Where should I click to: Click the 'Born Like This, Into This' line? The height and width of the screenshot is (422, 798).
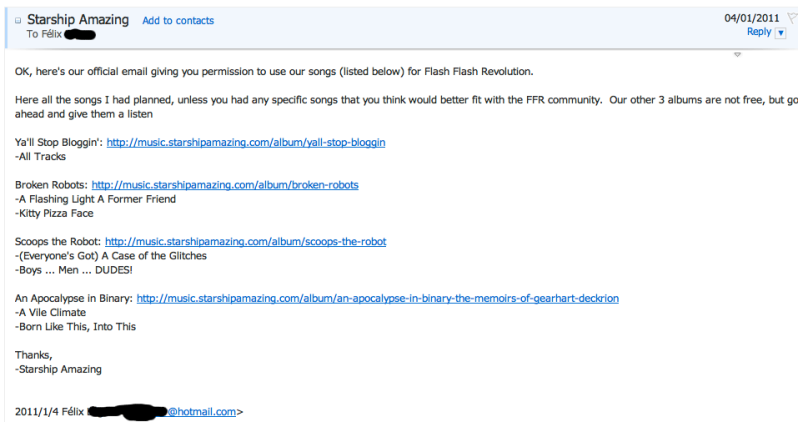coord(75,326)
